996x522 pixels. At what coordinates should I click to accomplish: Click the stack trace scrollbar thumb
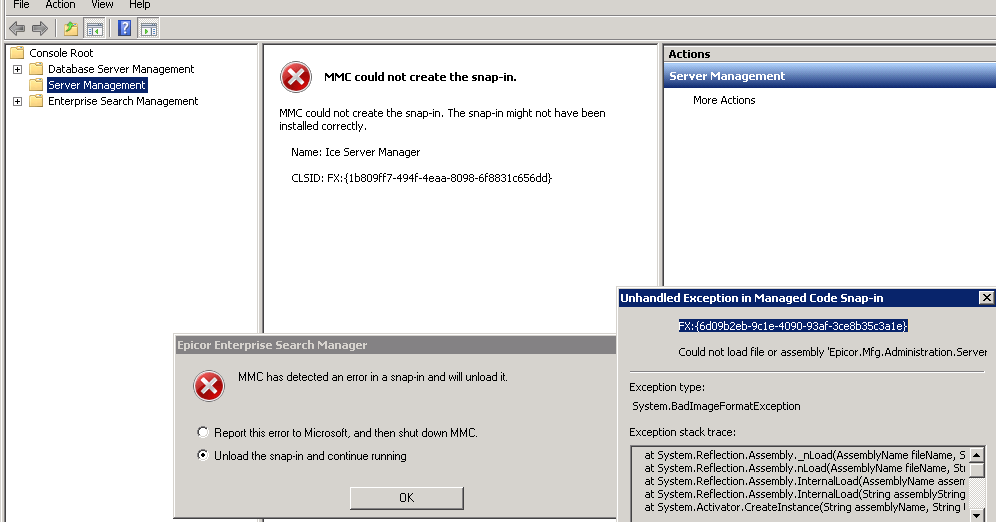point(977,470)
